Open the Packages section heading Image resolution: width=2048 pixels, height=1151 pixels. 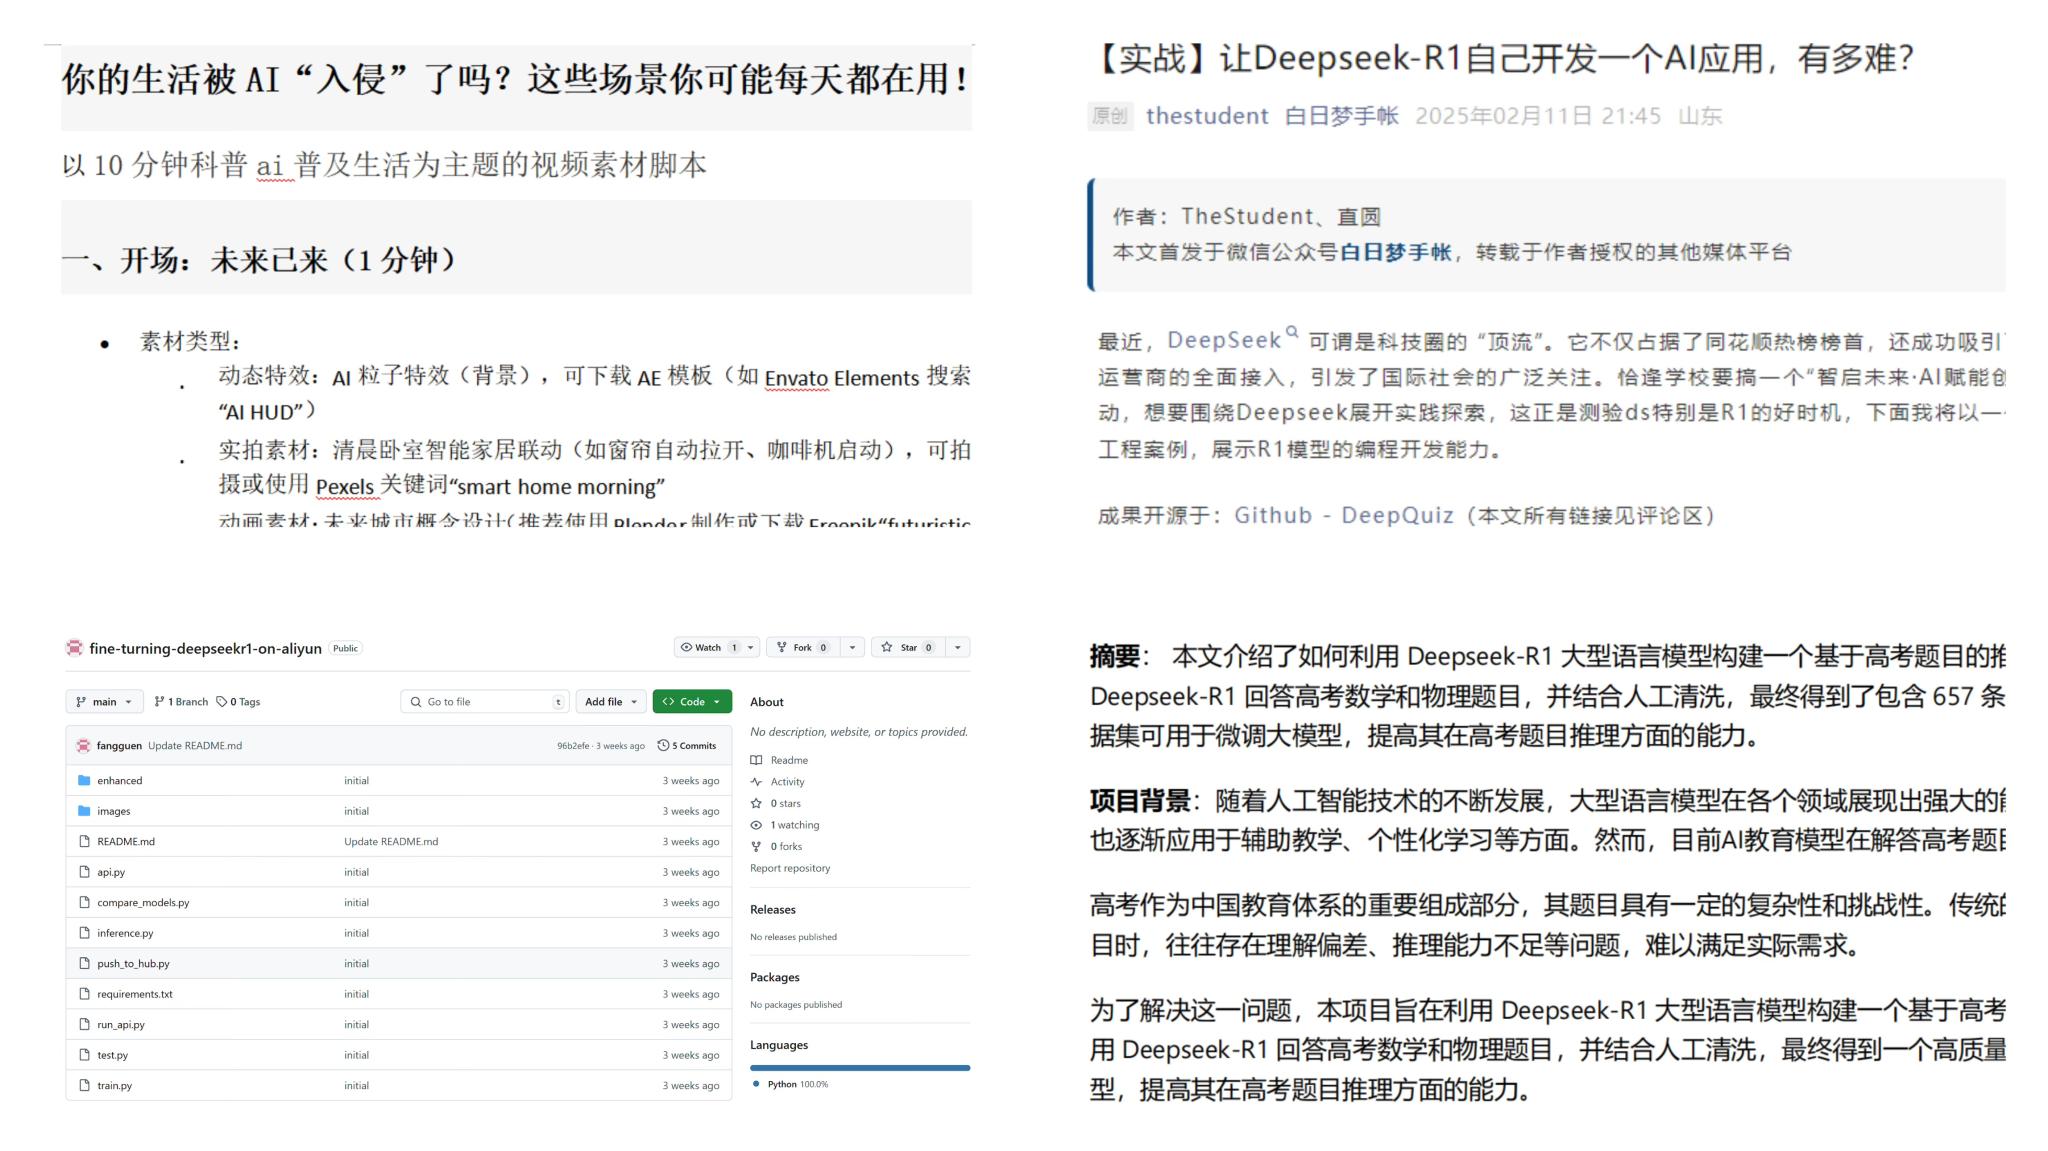click(775, 978)
